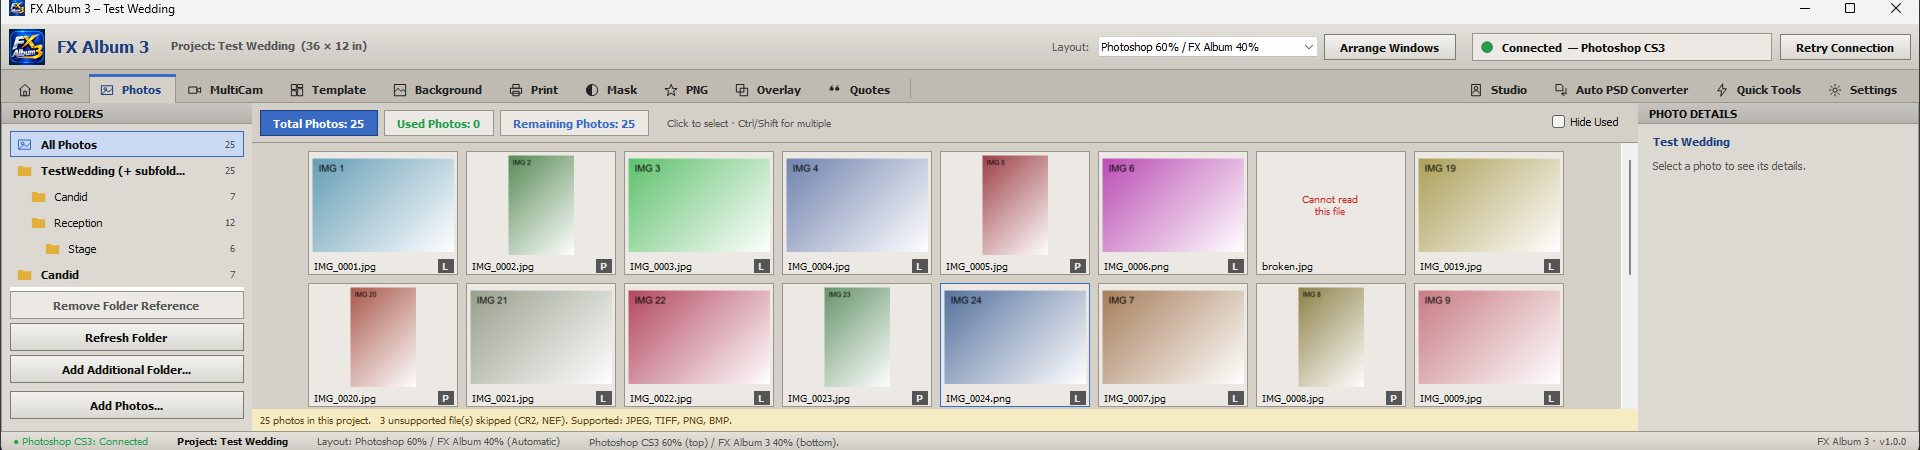The height and width of the screenshot is (450, 1920).
Task: Click the P badge on IMG_0023.jpg
Action: [x=920, y=398]
